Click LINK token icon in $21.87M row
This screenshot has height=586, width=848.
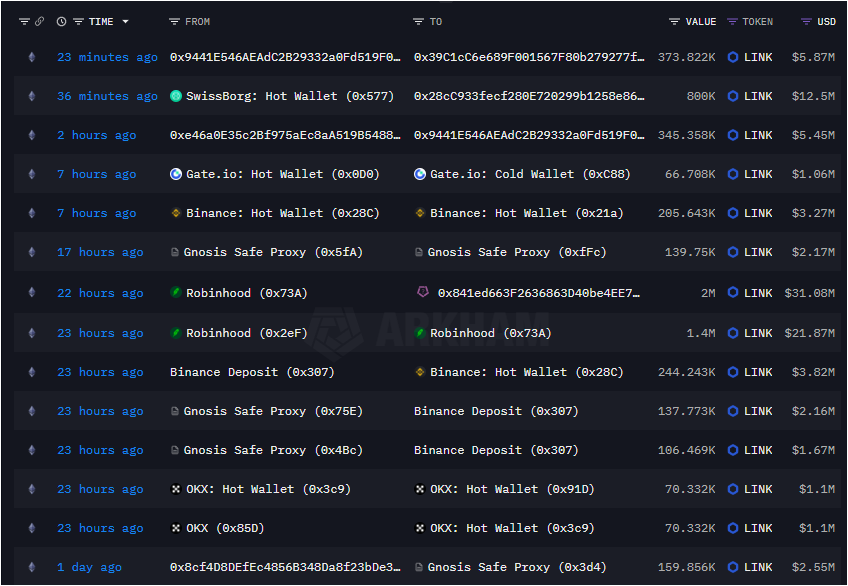[x=733, y=333]
